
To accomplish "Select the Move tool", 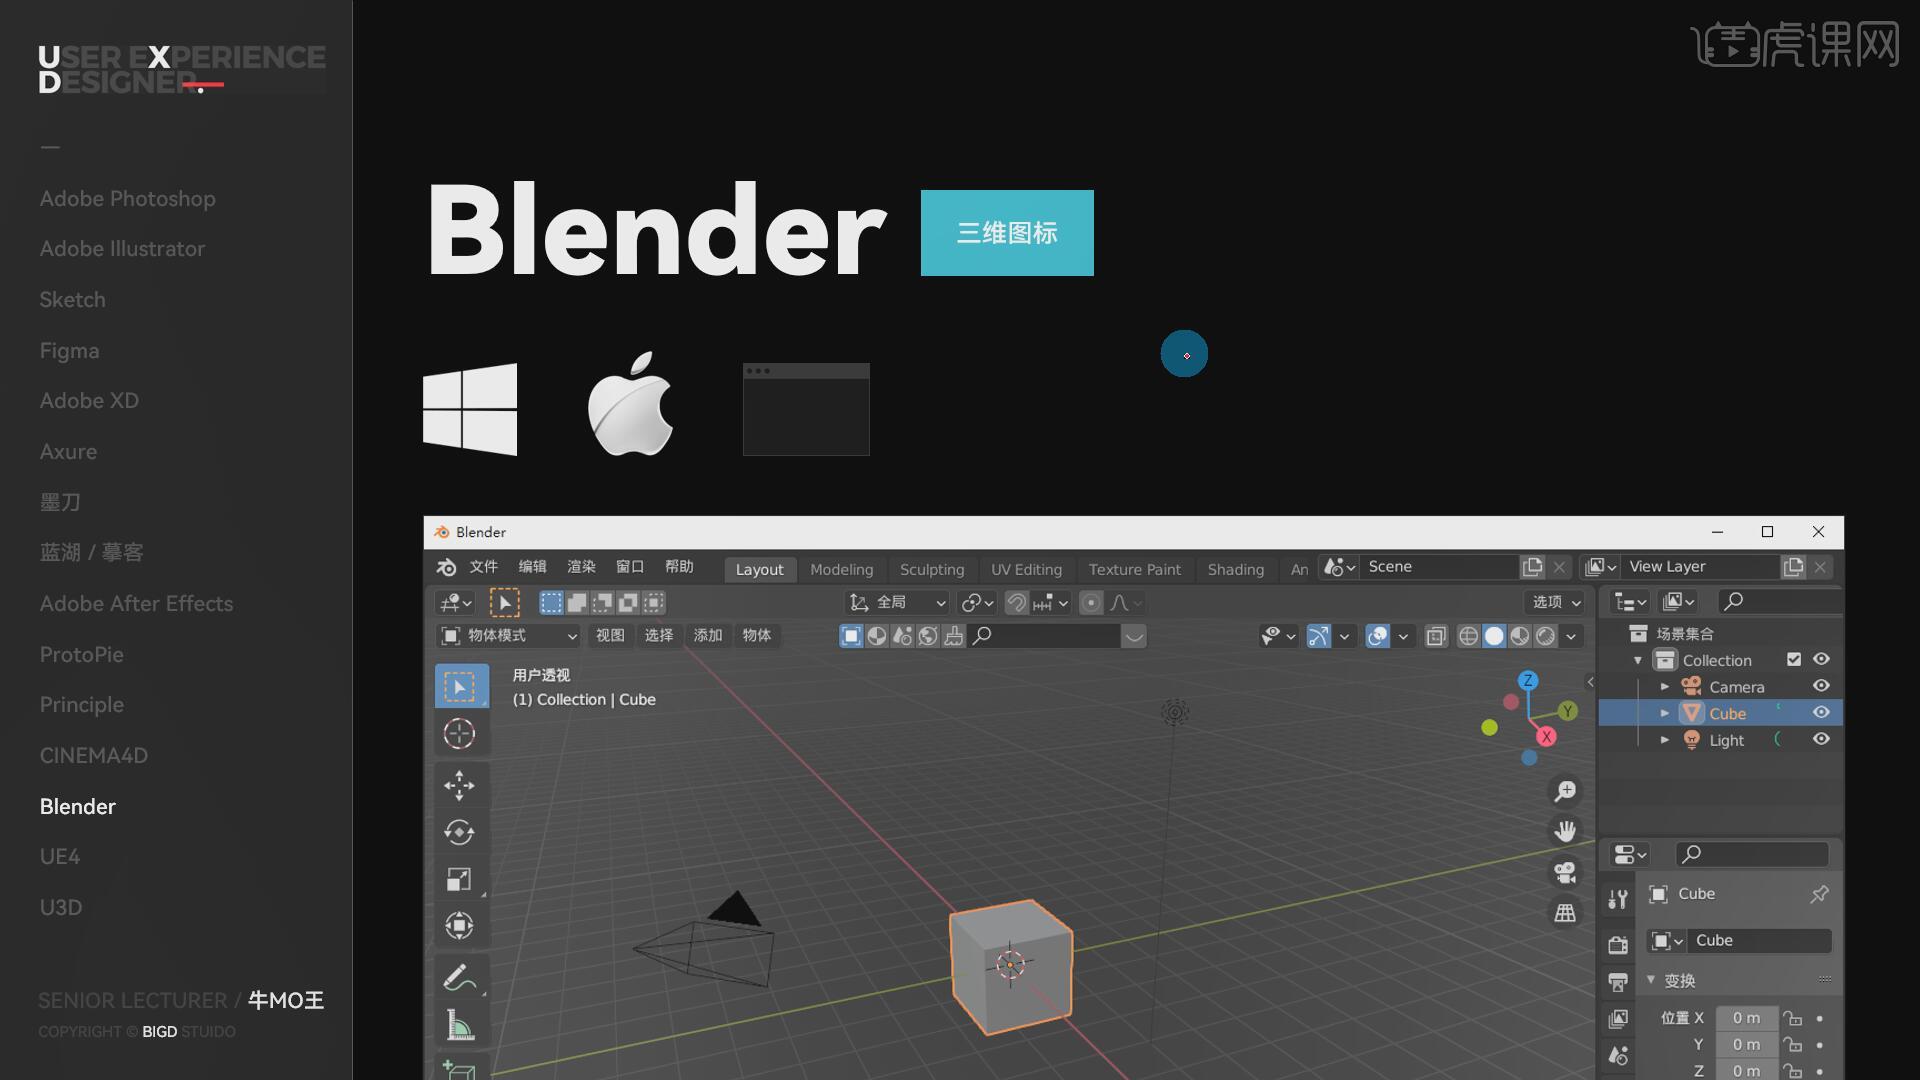I will pos(459,785).
